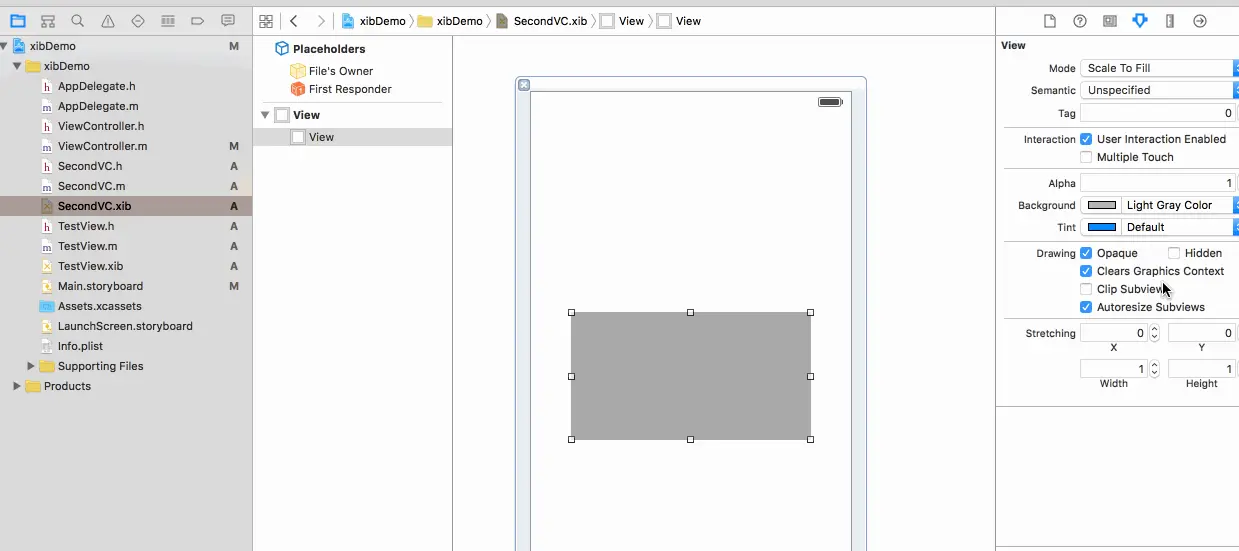Open the Tint Default dropdown
This screenshot has width=1239, height=551.
(x=1180, y=227)
